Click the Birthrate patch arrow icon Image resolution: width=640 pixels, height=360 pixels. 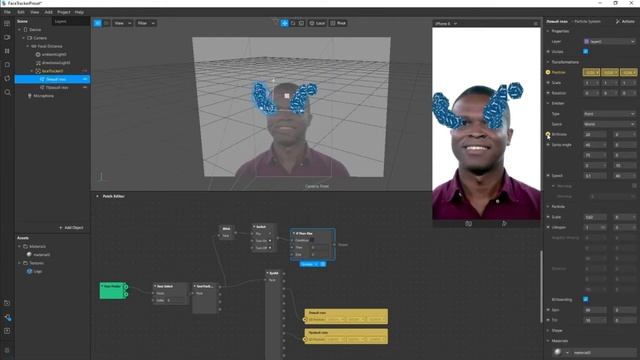click(x=548, y=134)
